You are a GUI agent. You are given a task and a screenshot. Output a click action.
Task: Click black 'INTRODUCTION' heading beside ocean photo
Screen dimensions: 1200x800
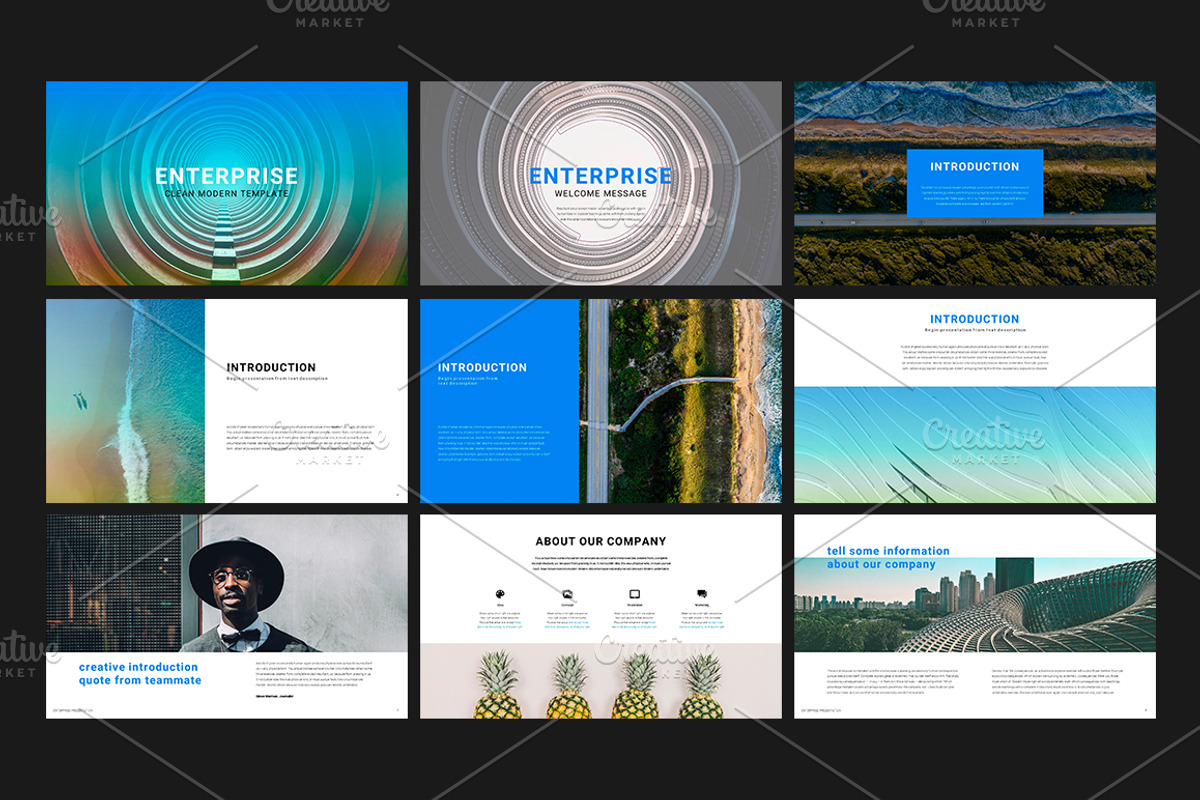[x=271, y=367]
